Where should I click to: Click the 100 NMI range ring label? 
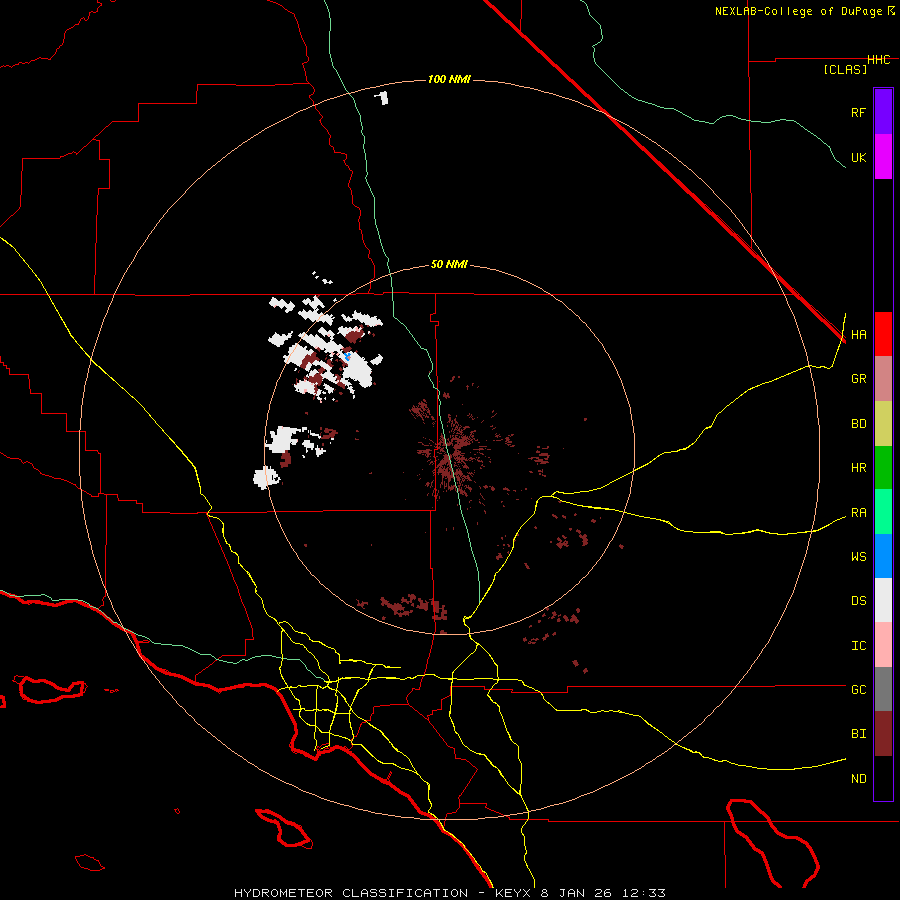(449, 79)
